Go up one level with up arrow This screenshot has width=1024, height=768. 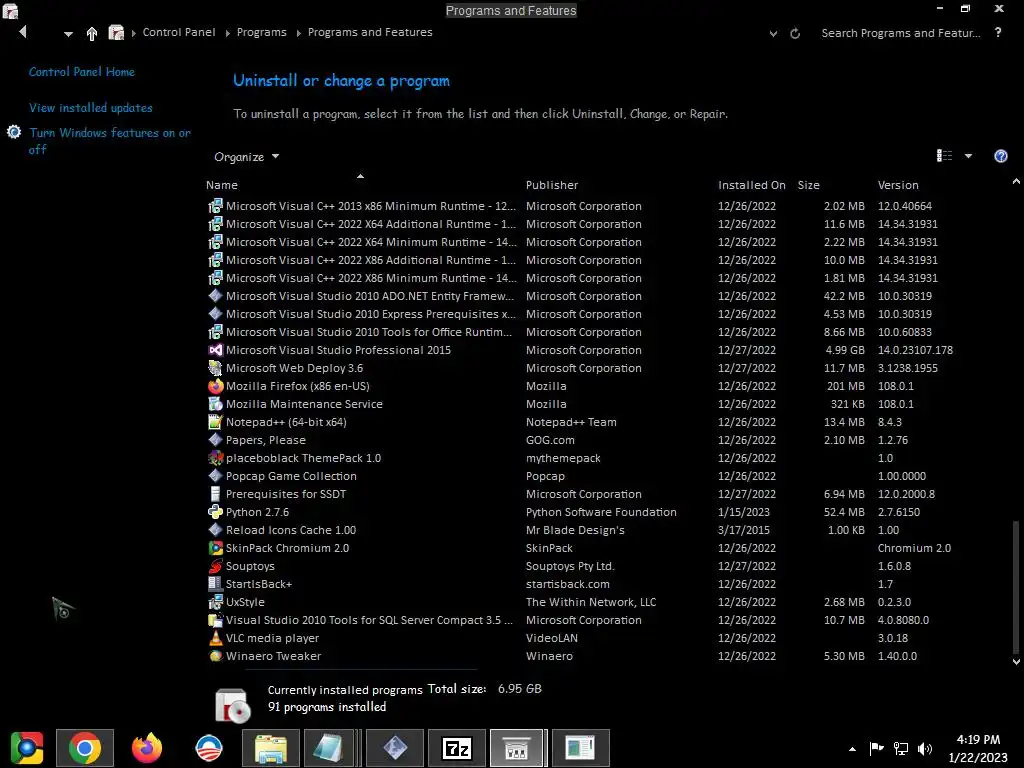tap(91, 33)
